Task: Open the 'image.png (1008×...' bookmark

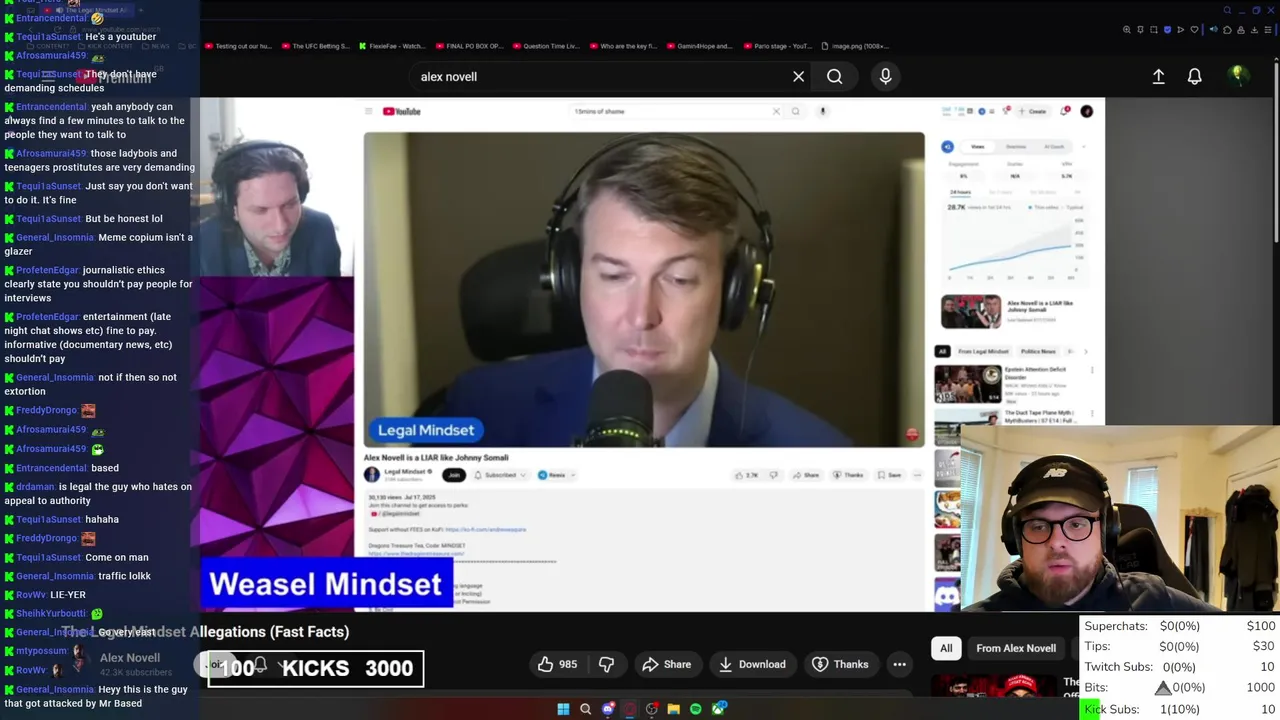Action: point(855,46)
